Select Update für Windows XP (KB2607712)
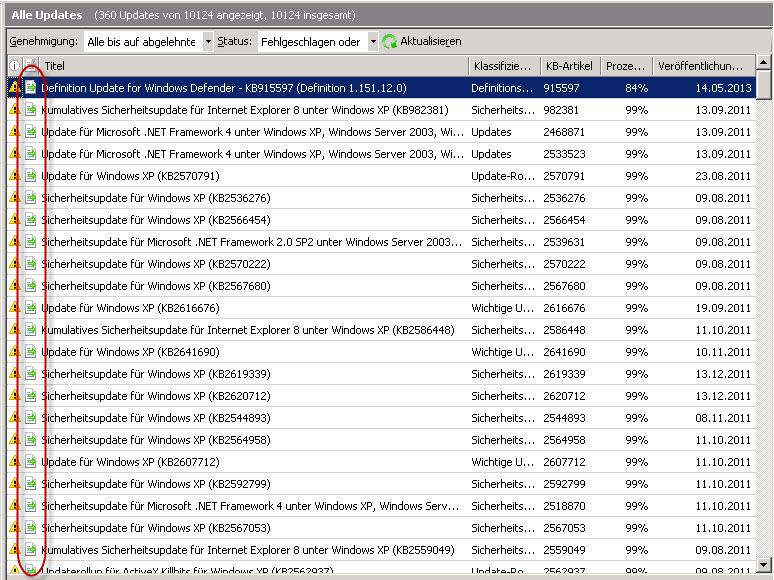 tap(130, 462)
